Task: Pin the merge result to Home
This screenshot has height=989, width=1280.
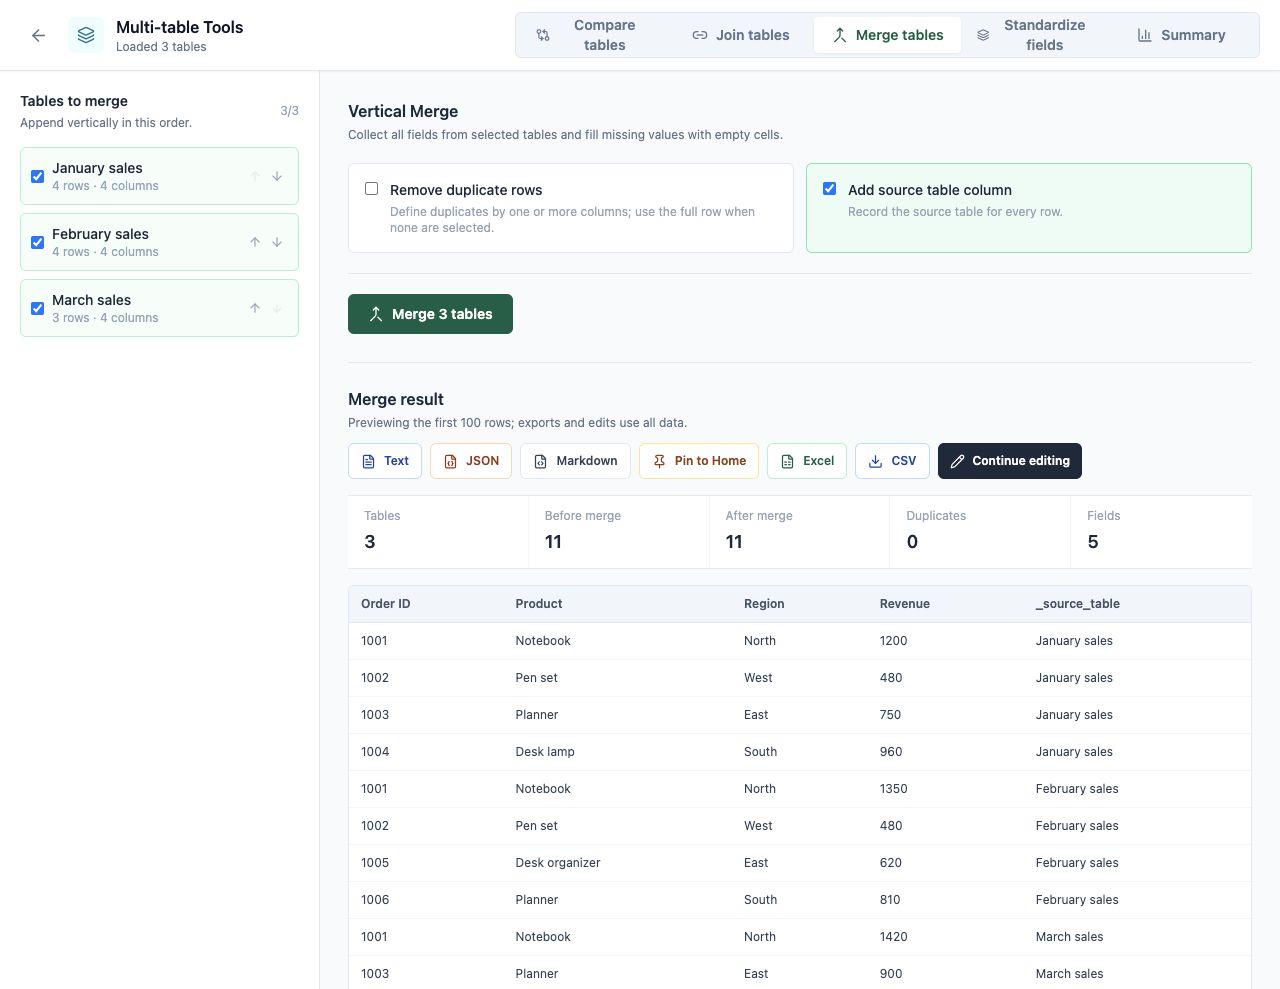Action: pyautogui.click(x=699, y=461)
